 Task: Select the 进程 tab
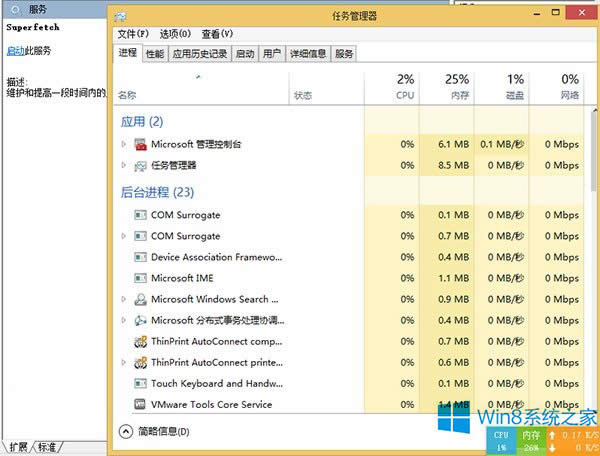[x=128, y=52]
